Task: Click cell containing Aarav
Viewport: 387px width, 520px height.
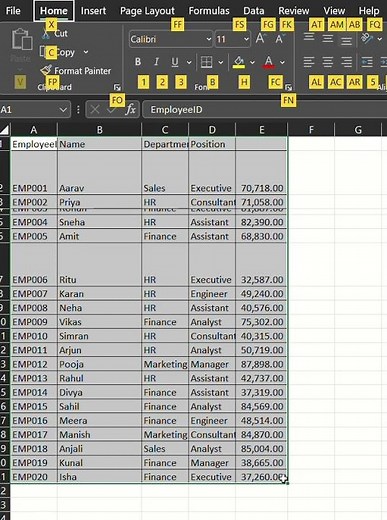Action: click(99, 173)
